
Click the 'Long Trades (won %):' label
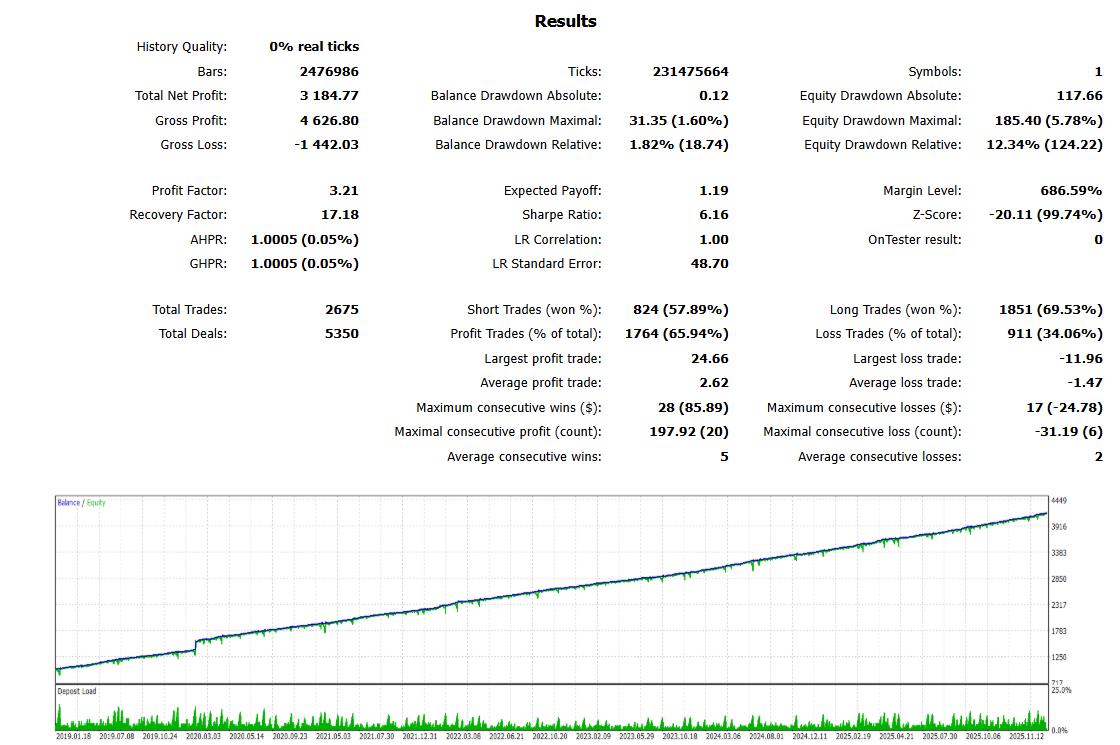[896, 309]
